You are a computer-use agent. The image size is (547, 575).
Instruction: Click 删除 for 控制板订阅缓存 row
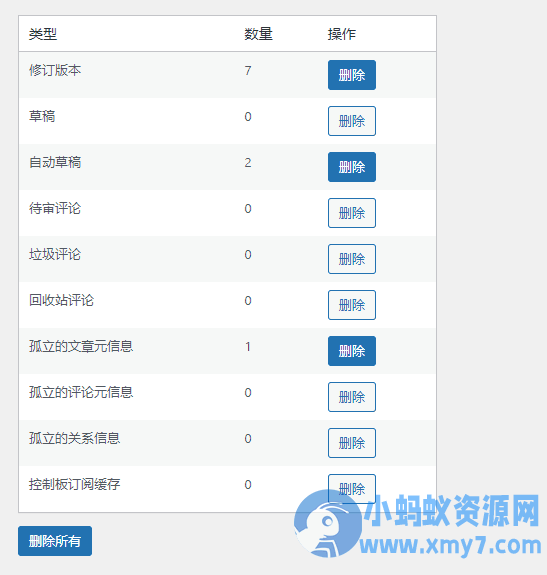(352, 488)
